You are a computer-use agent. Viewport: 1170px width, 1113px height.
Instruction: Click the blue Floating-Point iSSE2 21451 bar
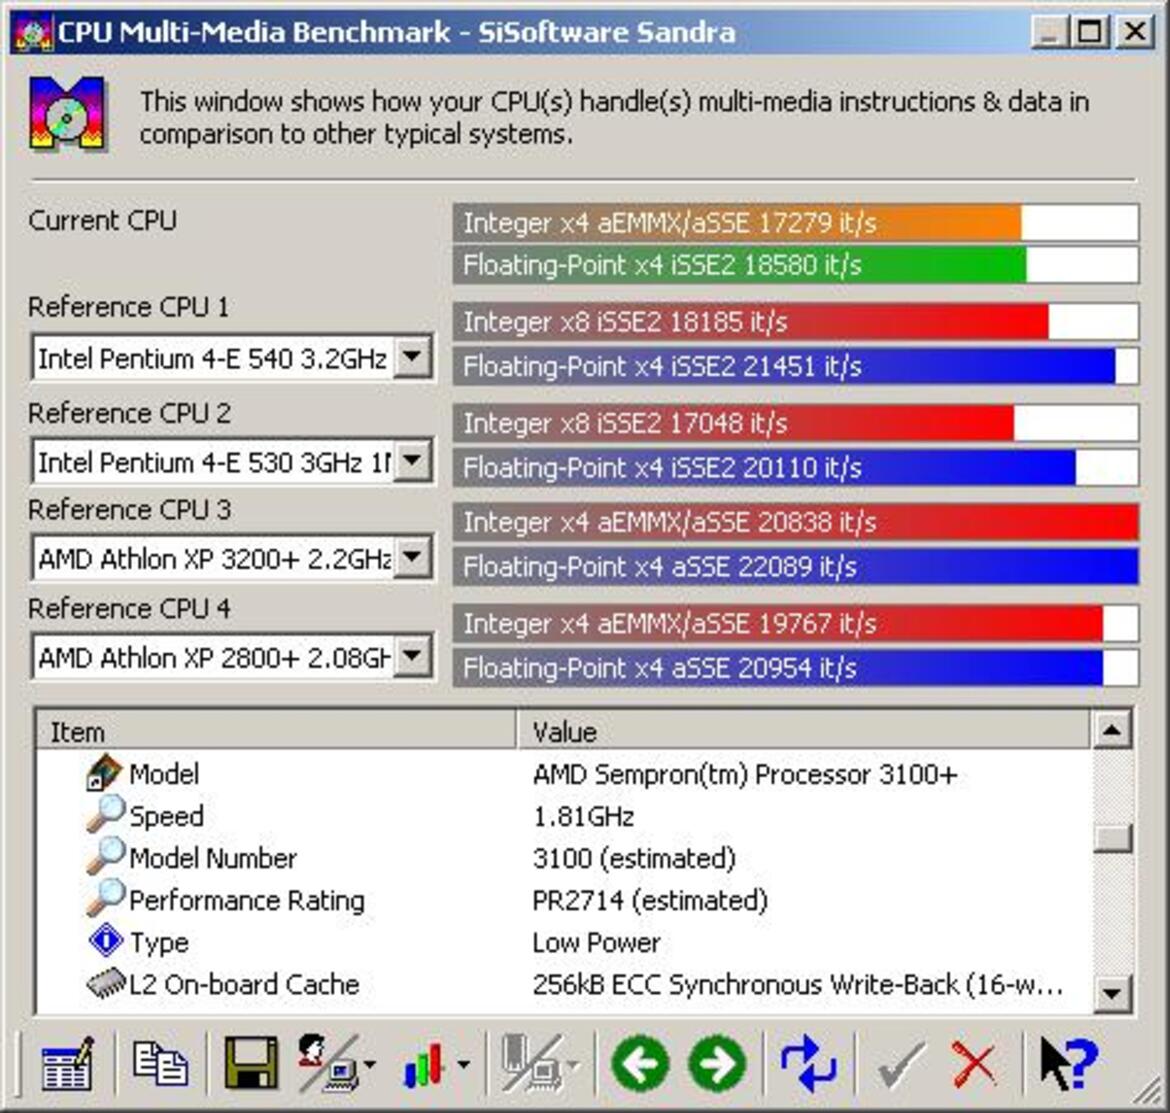[795, 366]
